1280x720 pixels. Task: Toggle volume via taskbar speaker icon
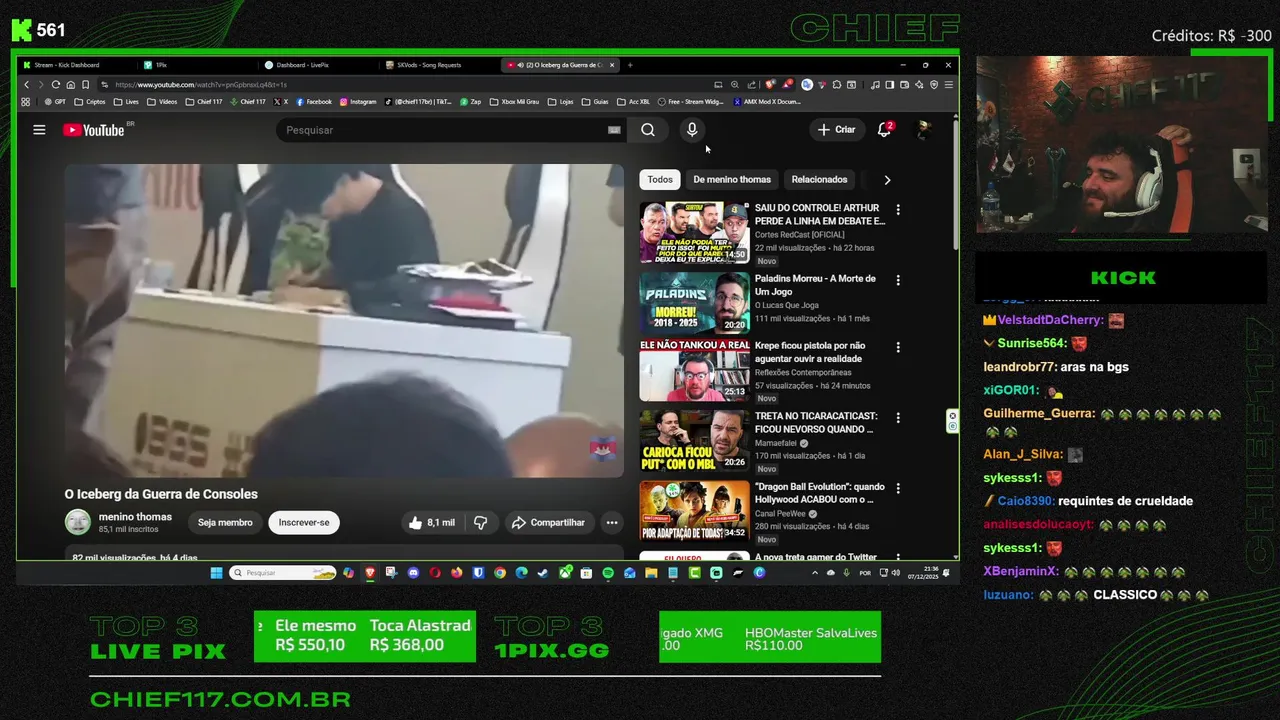pos(896,573)
